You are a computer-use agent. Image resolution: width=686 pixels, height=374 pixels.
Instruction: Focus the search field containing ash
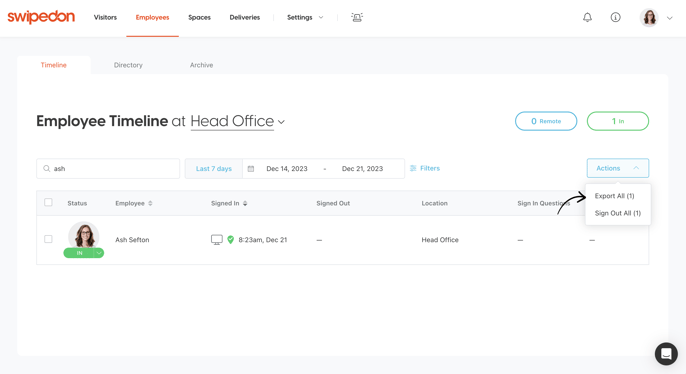click(108, 168)
